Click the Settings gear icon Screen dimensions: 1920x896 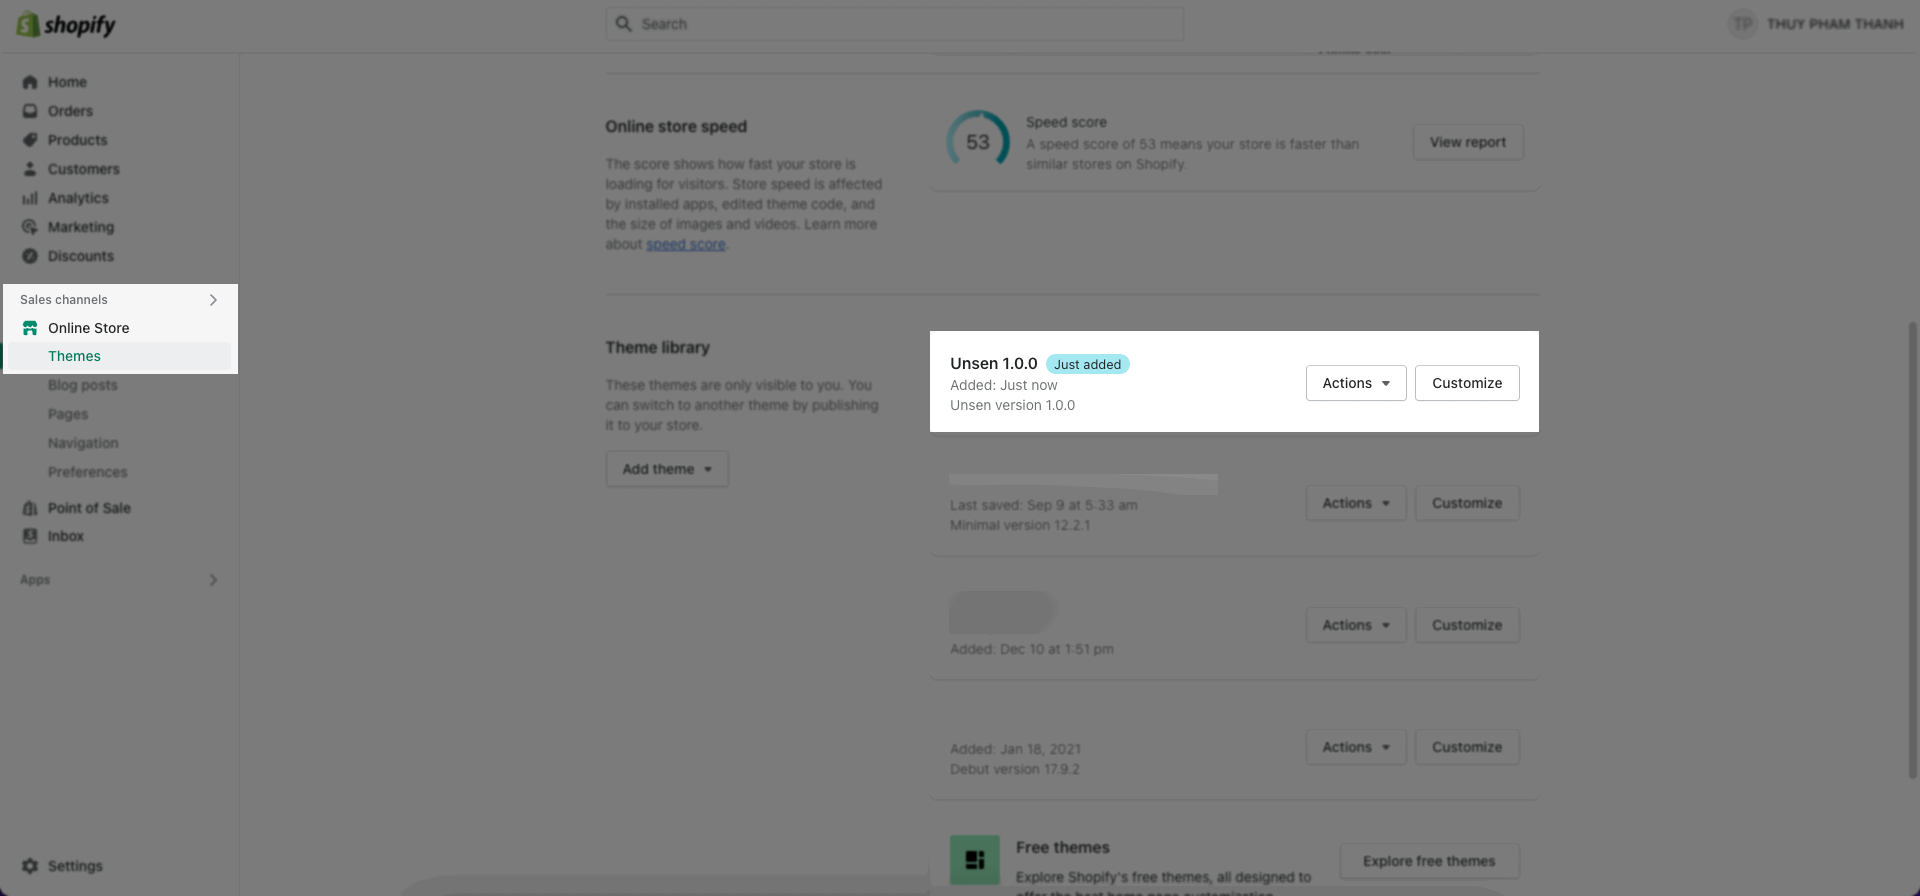click(30, 866)
